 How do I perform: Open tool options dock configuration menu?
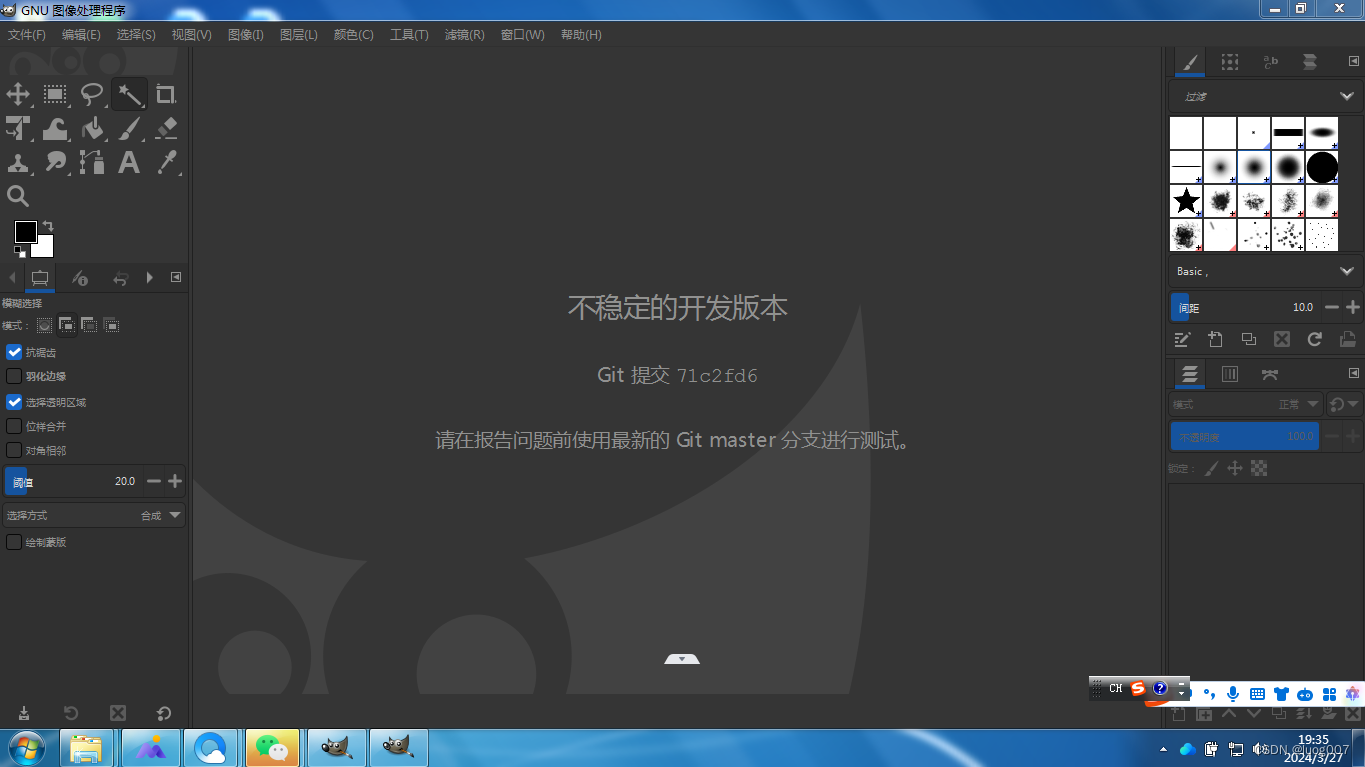pos(176,277)
